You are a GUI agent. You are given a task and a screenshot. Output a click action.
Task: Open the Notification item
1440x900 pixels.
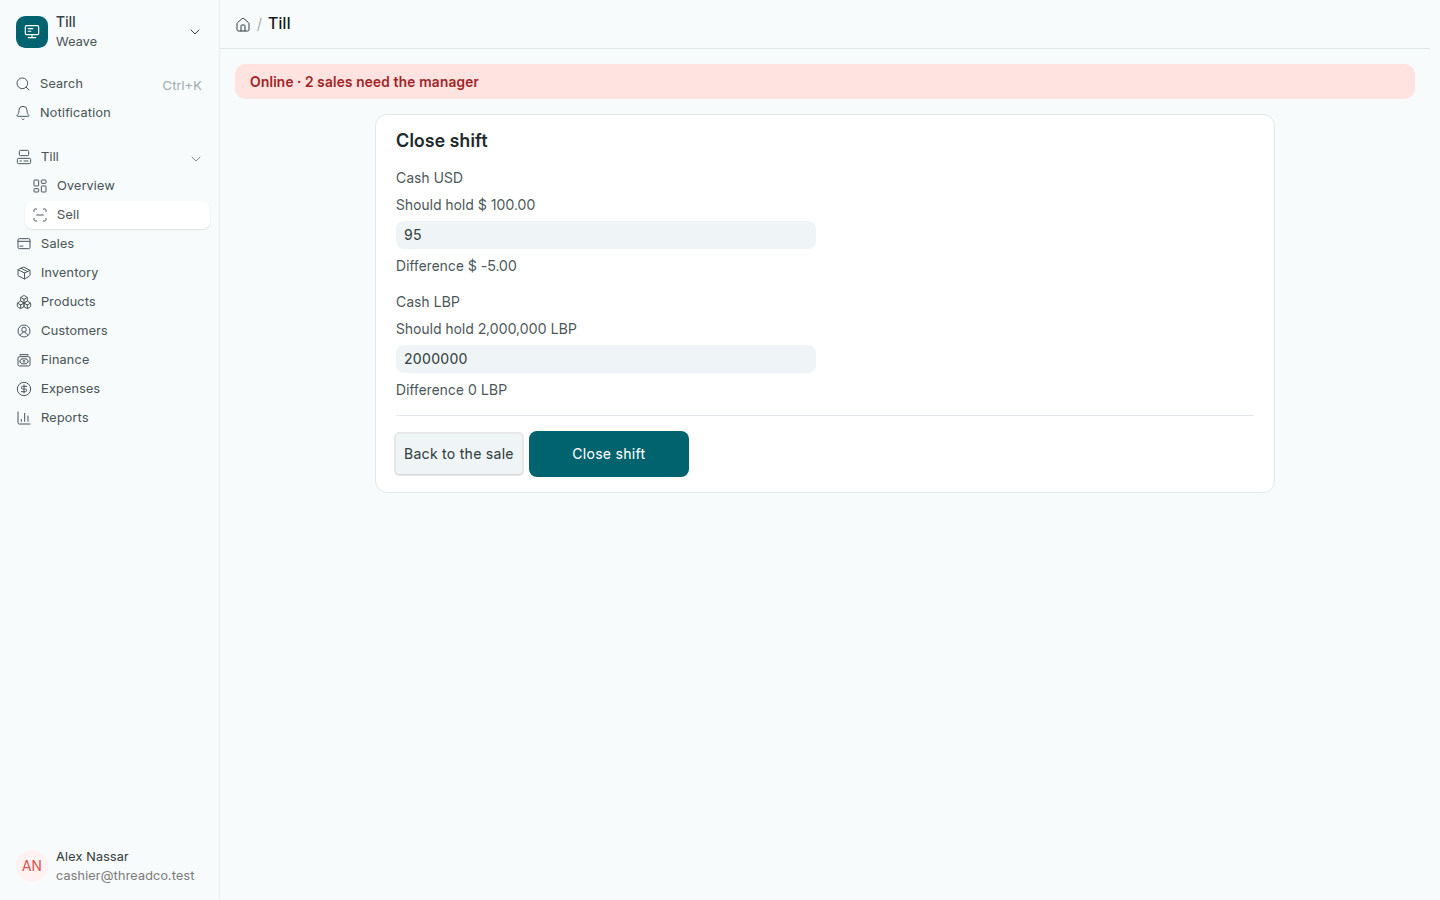(x=109, y=113)
